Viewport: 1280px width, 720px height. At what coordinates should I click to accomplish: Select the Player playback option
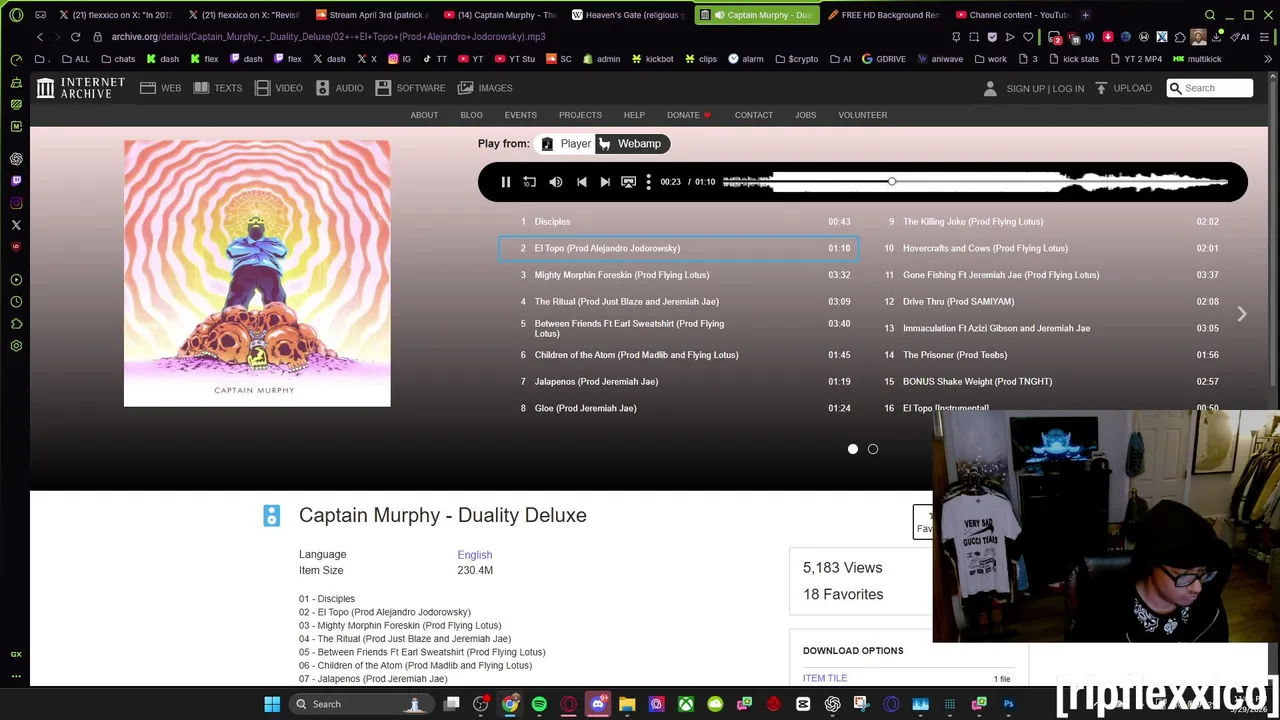(x=566, y=144)
